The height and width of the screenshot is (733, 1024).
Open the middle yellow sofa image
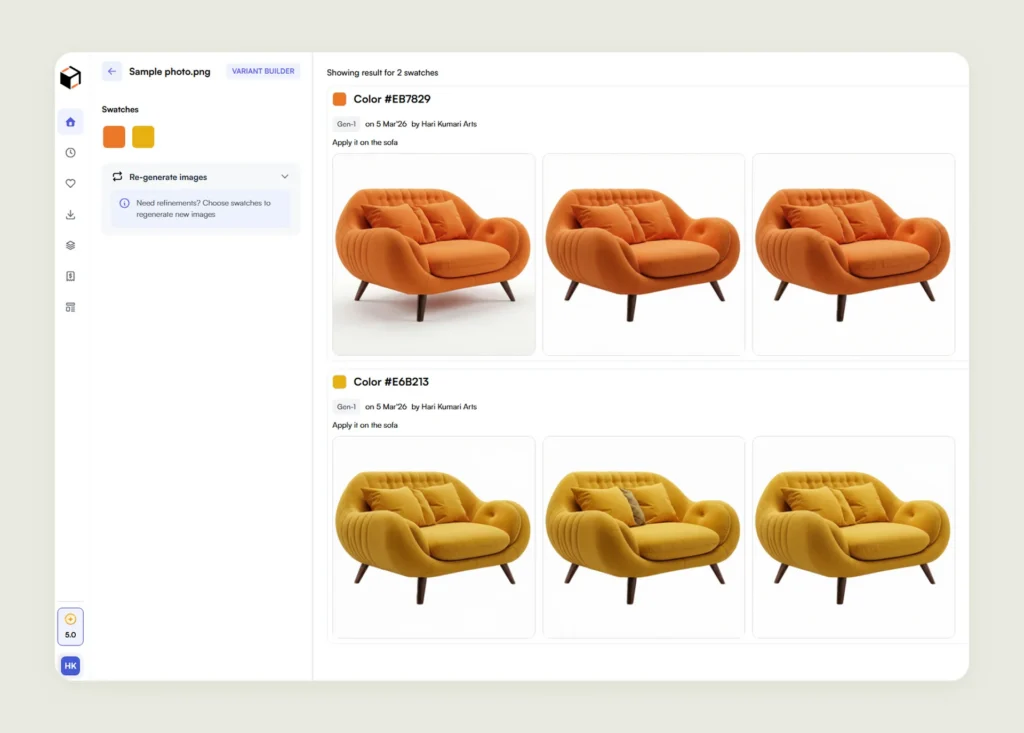click(x=643, y=537)
